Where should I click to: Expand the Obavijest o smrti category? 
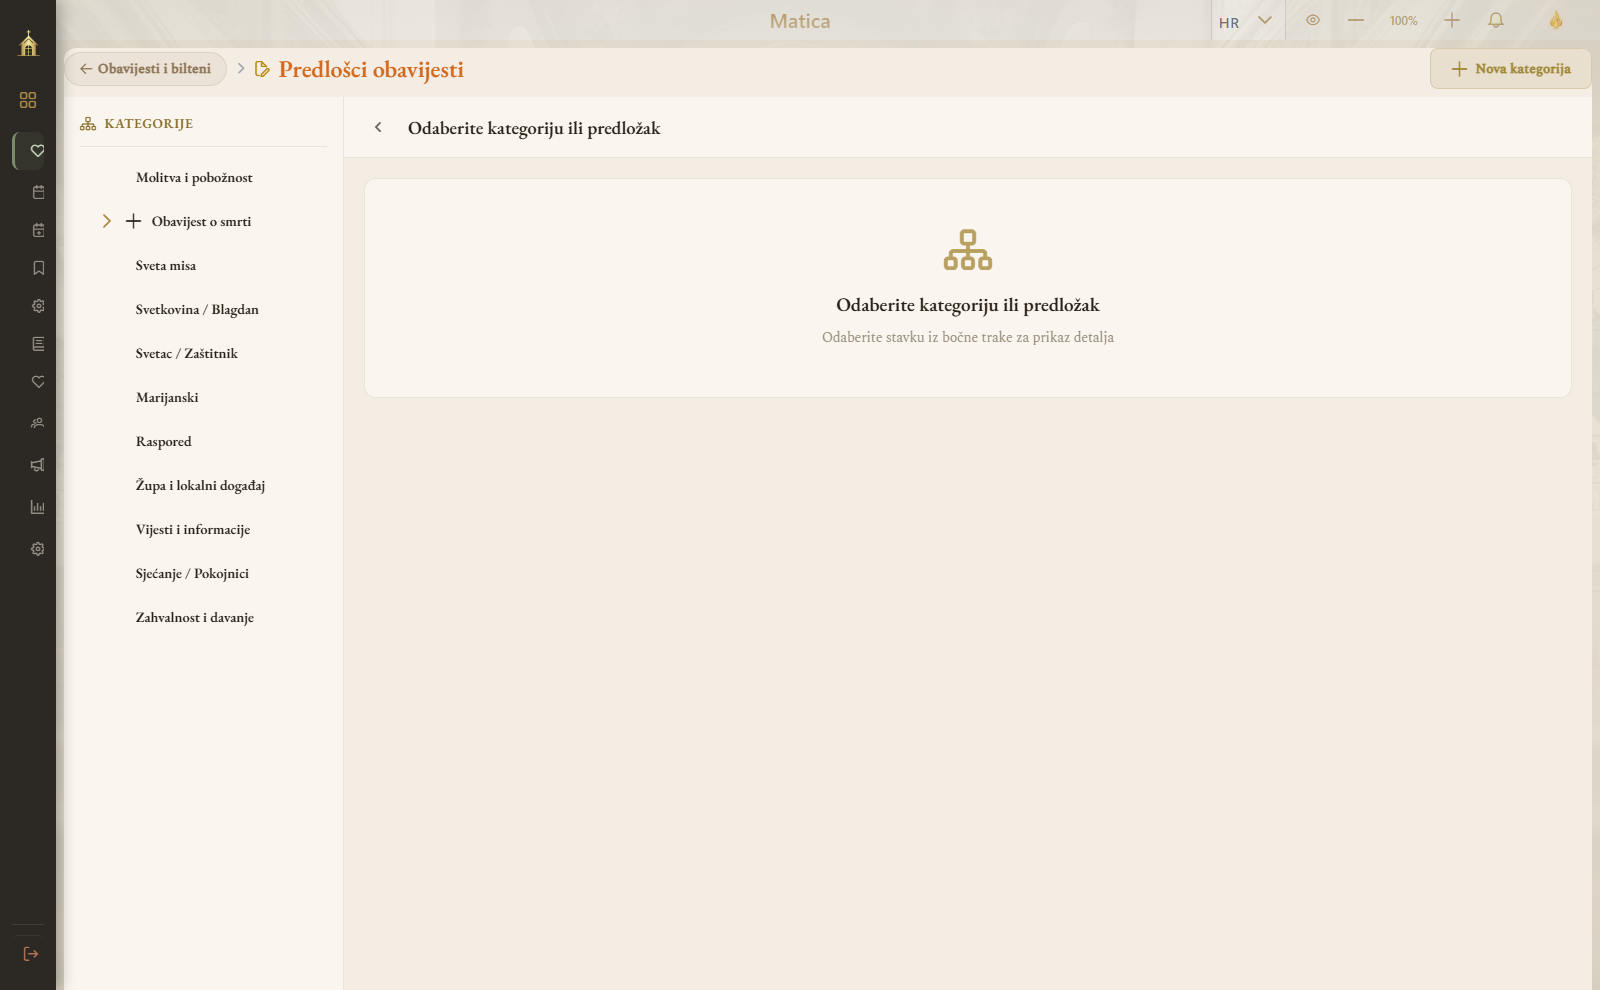[x=106, y=221]
